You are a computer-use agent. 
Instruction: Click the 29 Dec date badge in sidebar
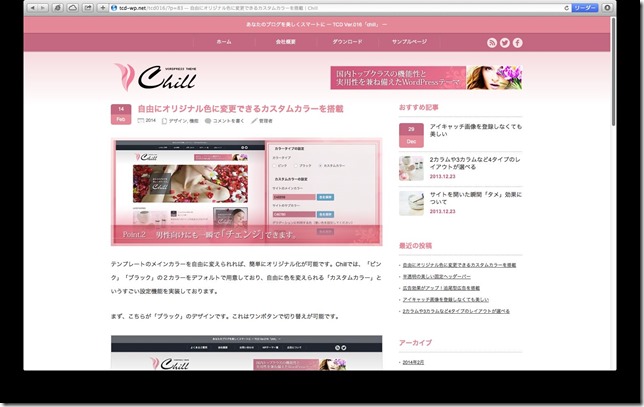point(411,135)
